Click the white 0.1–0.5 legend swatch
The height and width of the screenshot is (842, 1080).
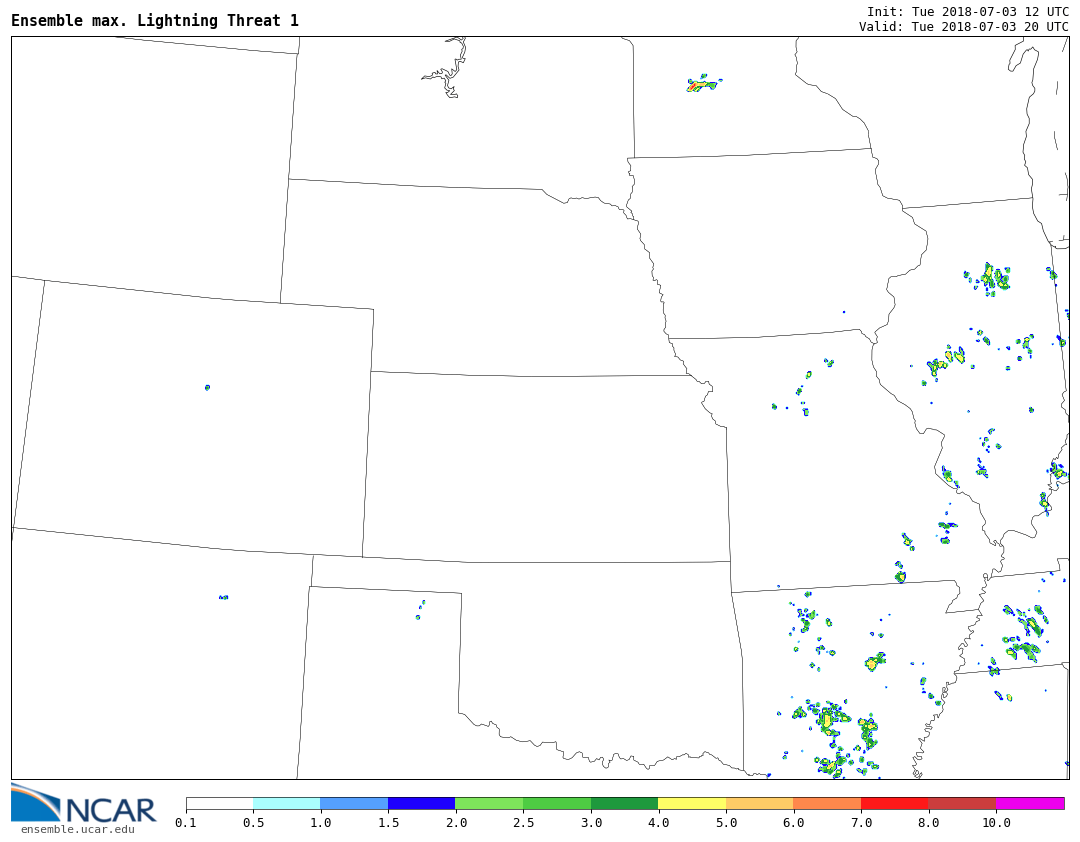tap(219, 803)
